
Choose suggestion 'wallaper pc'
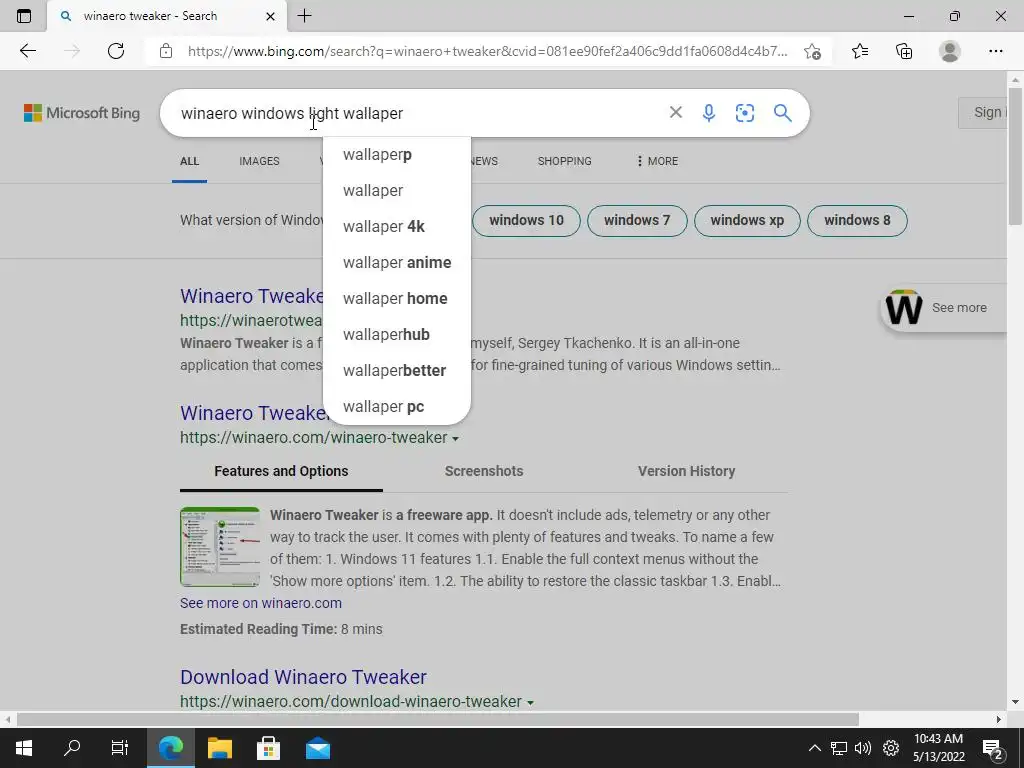pyautogui.click(x=396, y=406)
